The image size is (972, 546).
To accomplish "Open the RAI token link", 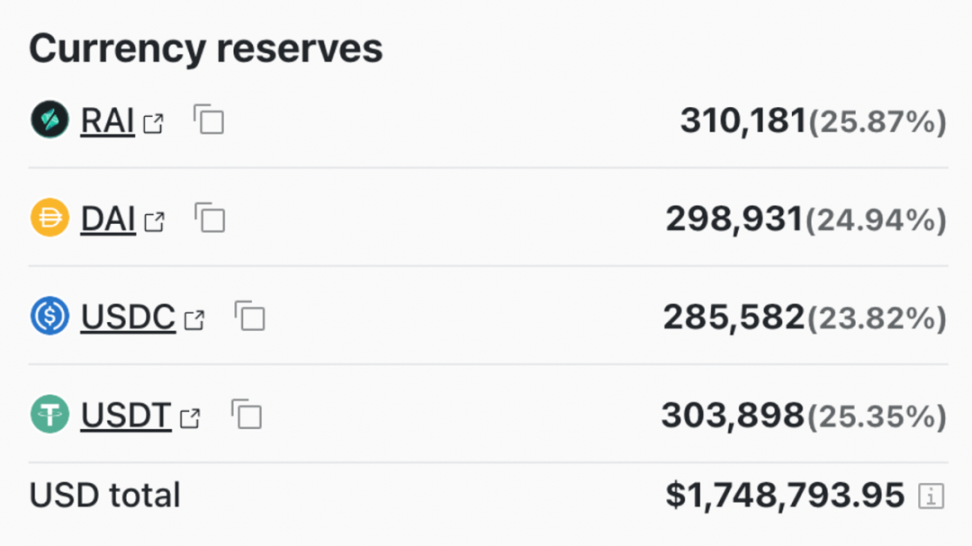I will tap(108, 121).
